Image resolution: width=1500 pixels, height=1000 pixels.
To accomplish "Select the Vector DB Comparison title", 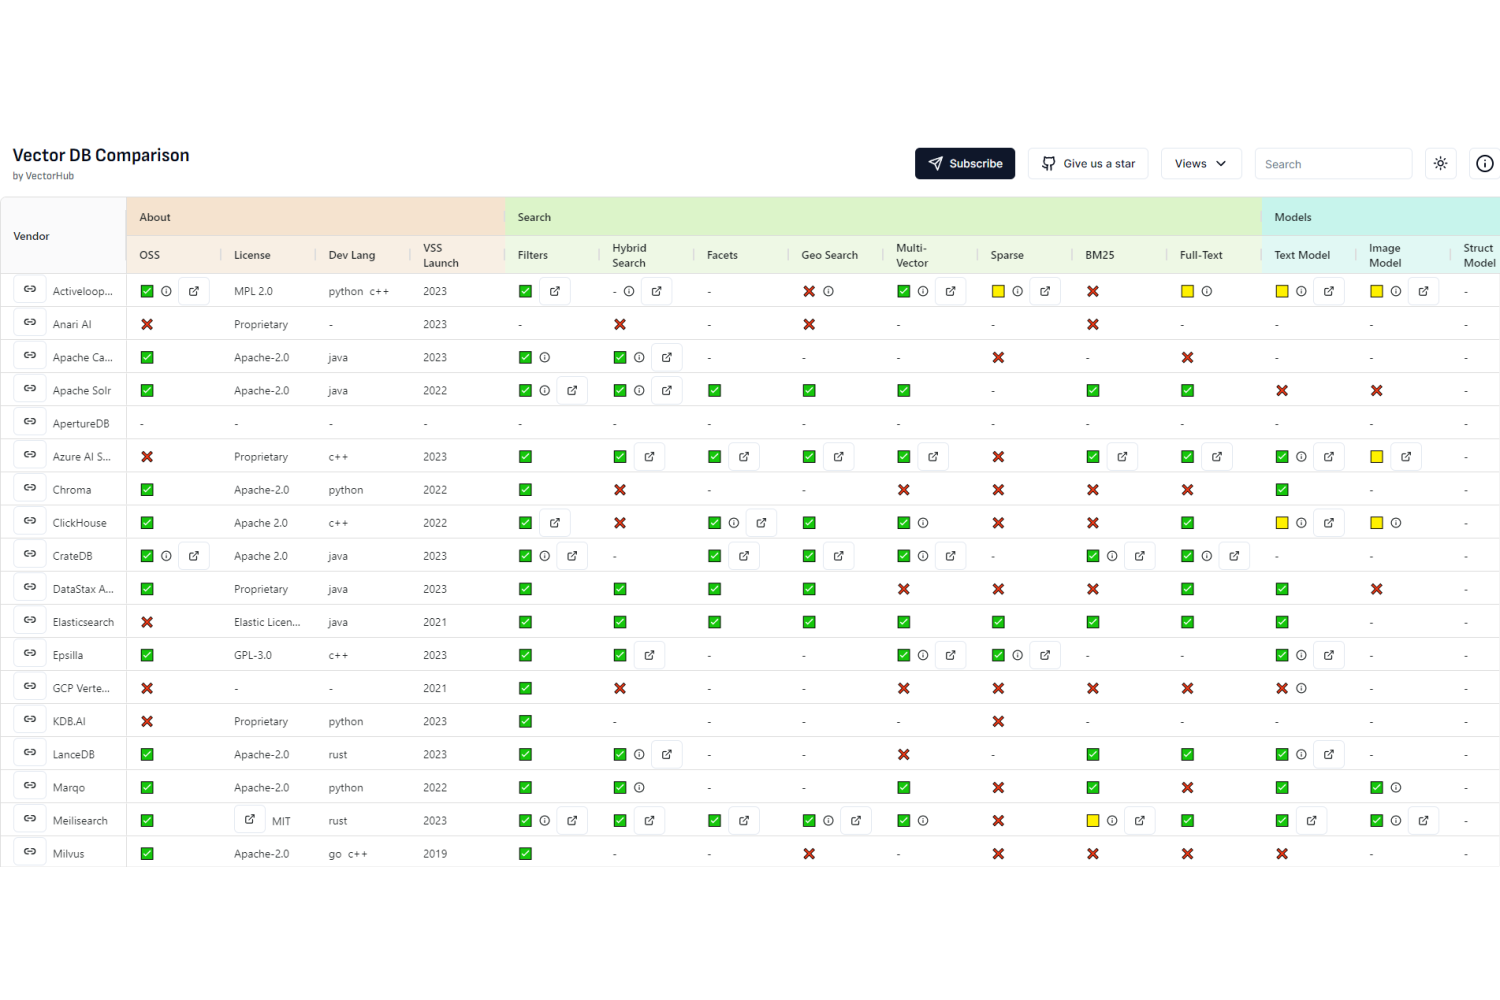I will [101, 155].
